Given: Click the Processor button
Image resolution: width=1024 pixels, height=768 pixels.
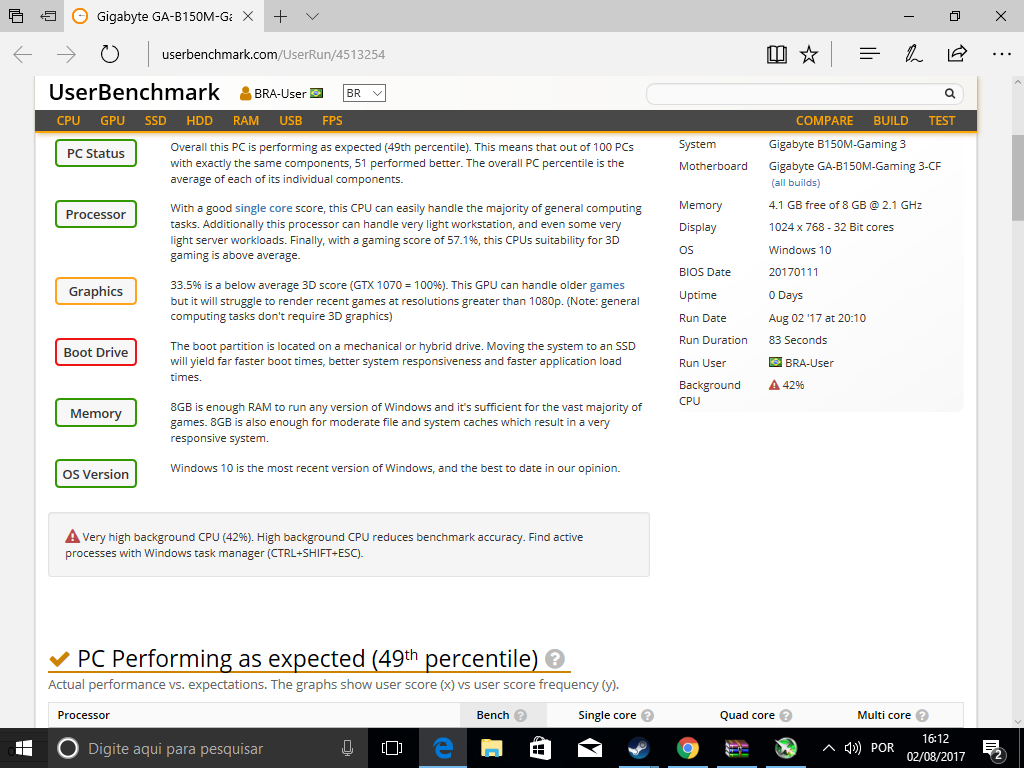Looking at the screenshot, I should 96,214.
